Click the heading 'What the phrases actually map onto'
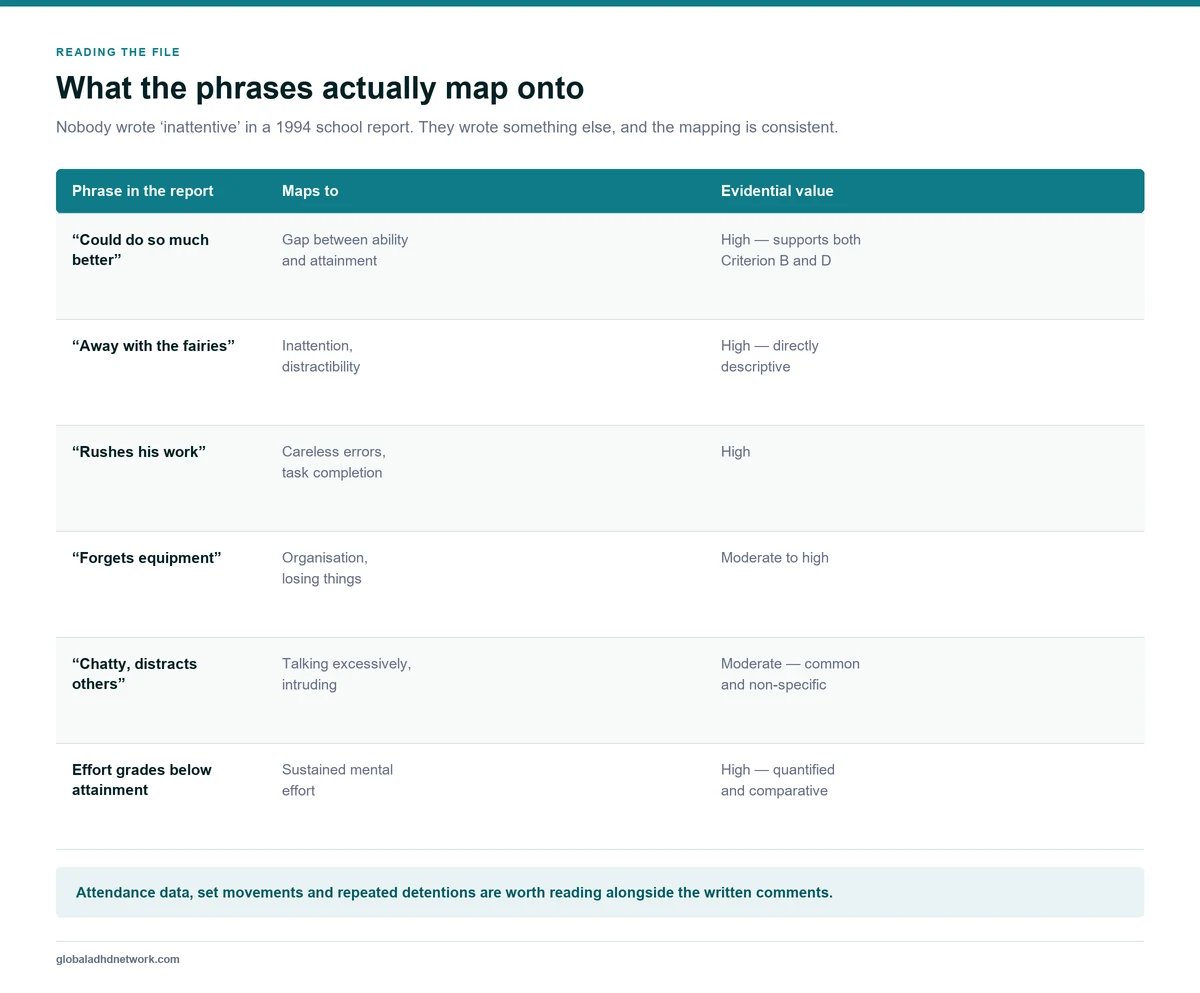 320,88
